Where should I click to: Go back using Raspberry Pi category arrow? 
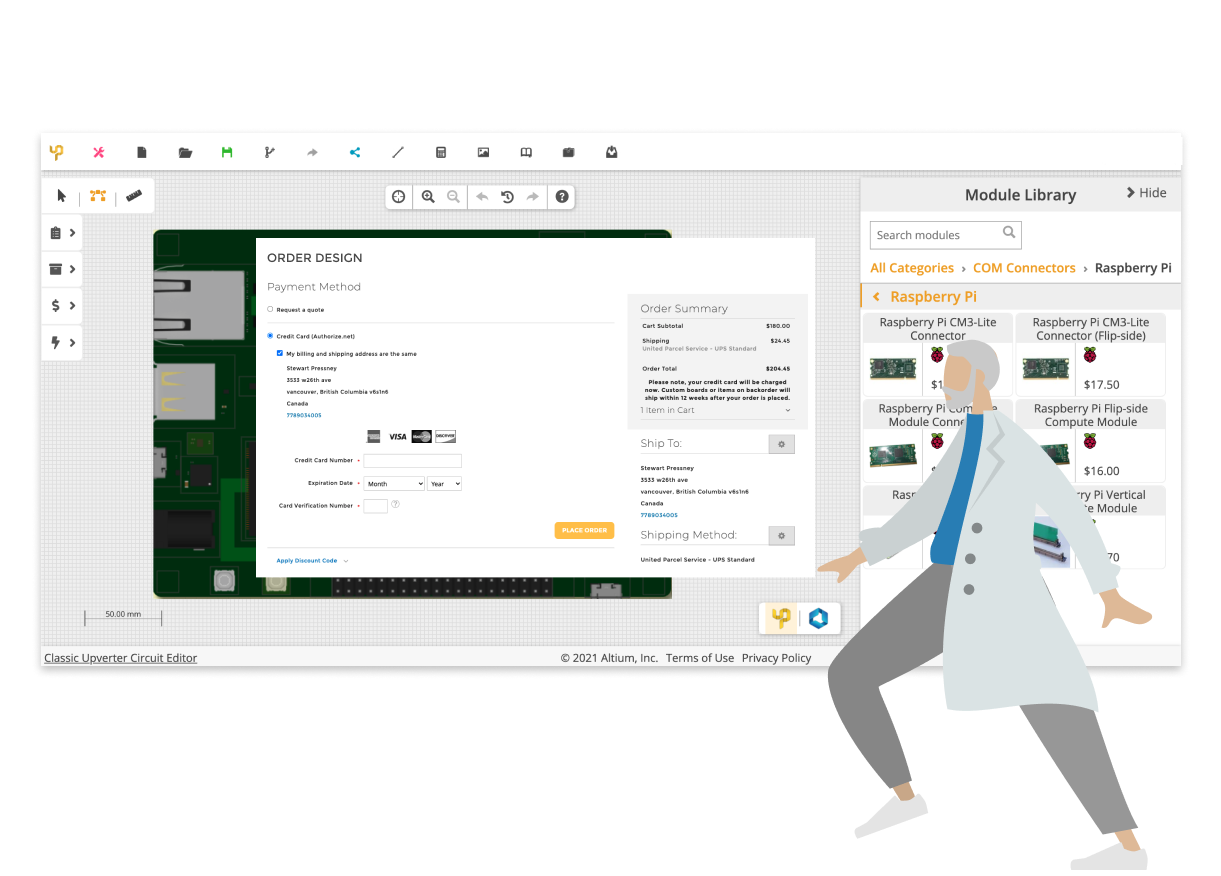click(x=877, y=297)
